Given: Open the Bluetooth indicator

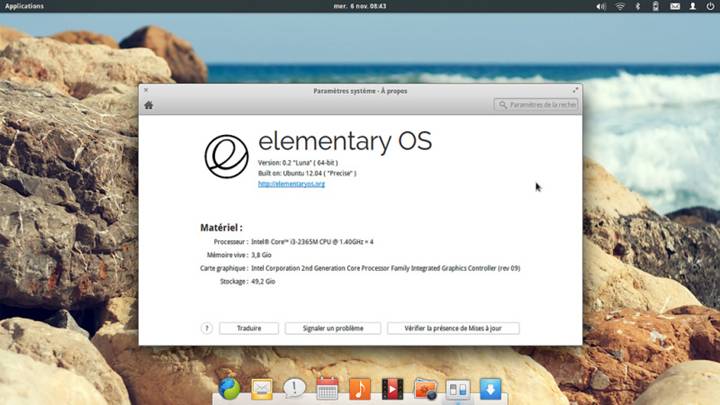Looking at the screenshot, I should coord(637,6).
